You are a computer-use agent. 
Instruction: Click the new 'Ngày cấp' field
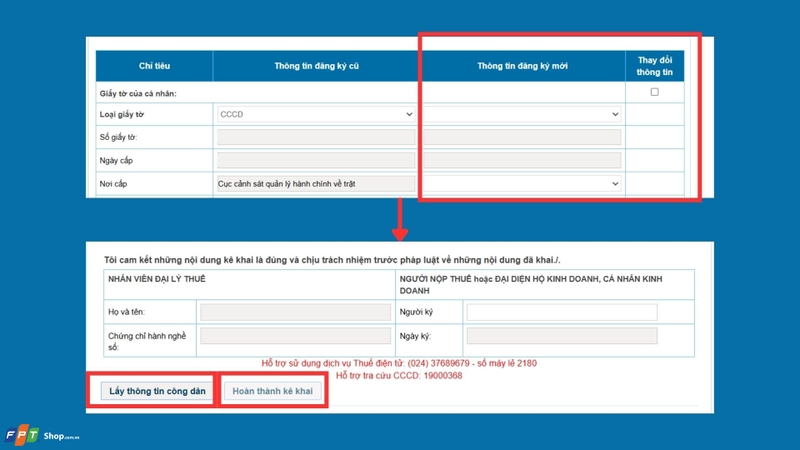(522, 160)
